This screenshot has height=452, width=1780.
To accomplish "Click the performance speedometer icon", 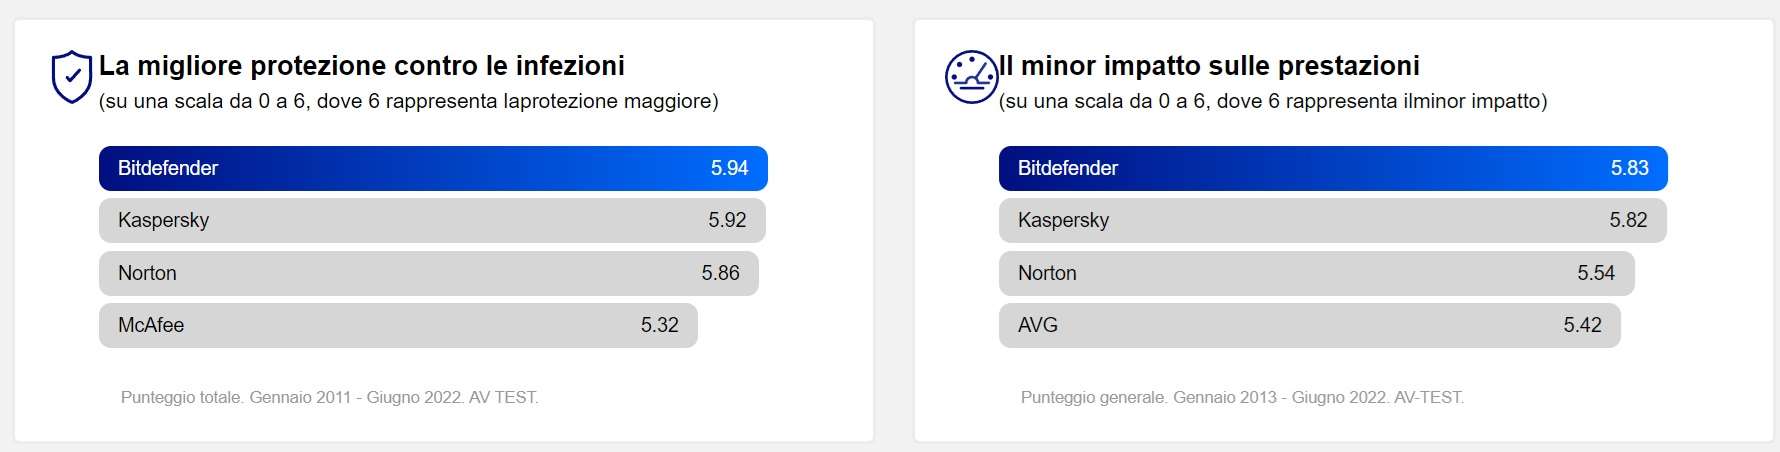I will click(x=970, y=77).
